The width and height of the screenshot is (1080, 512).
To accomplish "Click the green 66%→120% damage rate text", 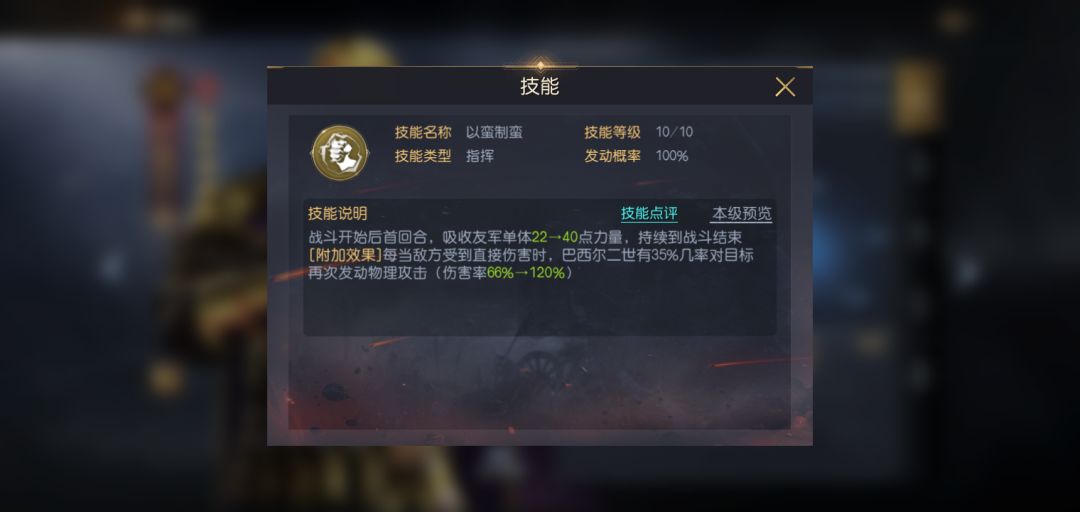I will click(526, 273).
